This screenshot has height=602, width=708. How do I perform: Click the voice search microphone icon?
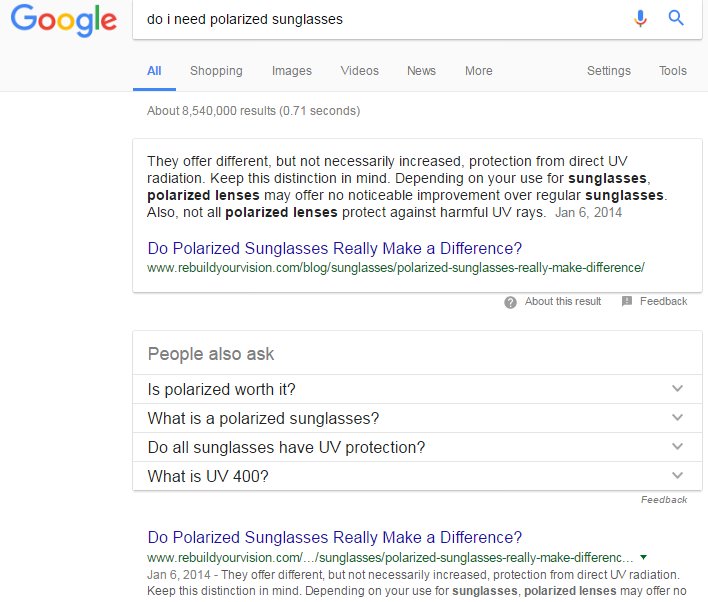click(x=640, y=19)
